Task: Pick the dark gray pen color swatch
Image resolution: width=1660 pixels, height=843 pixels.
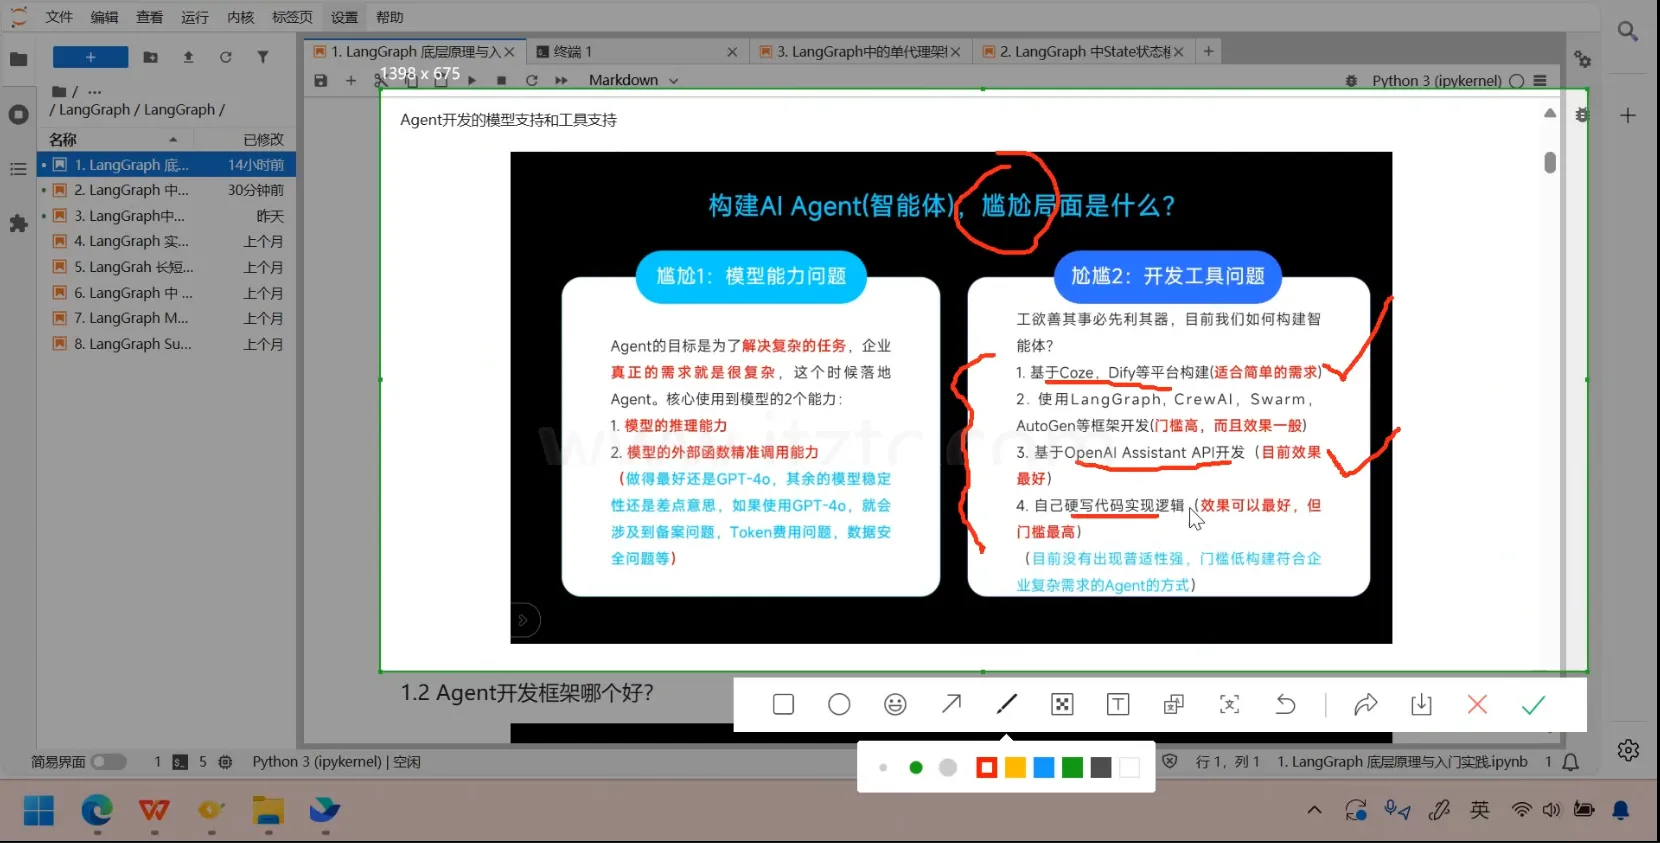Action: (x=1101, y=767)
